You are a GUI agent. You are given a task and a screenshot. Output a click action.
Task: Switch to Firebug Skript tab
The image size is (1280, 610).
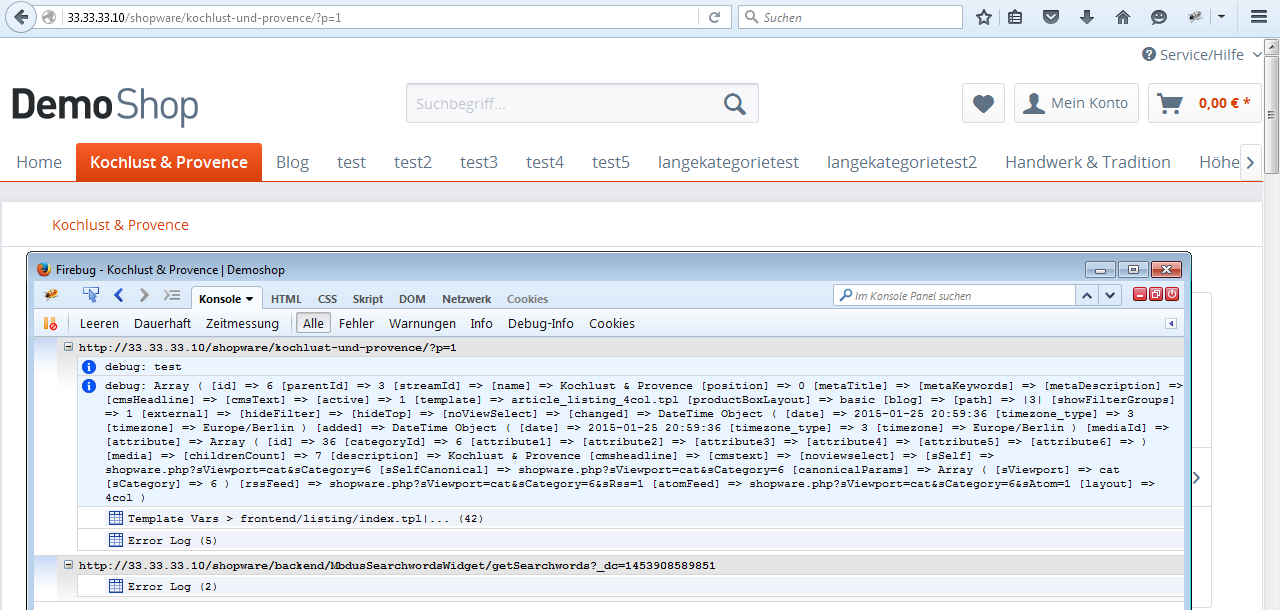368,299
